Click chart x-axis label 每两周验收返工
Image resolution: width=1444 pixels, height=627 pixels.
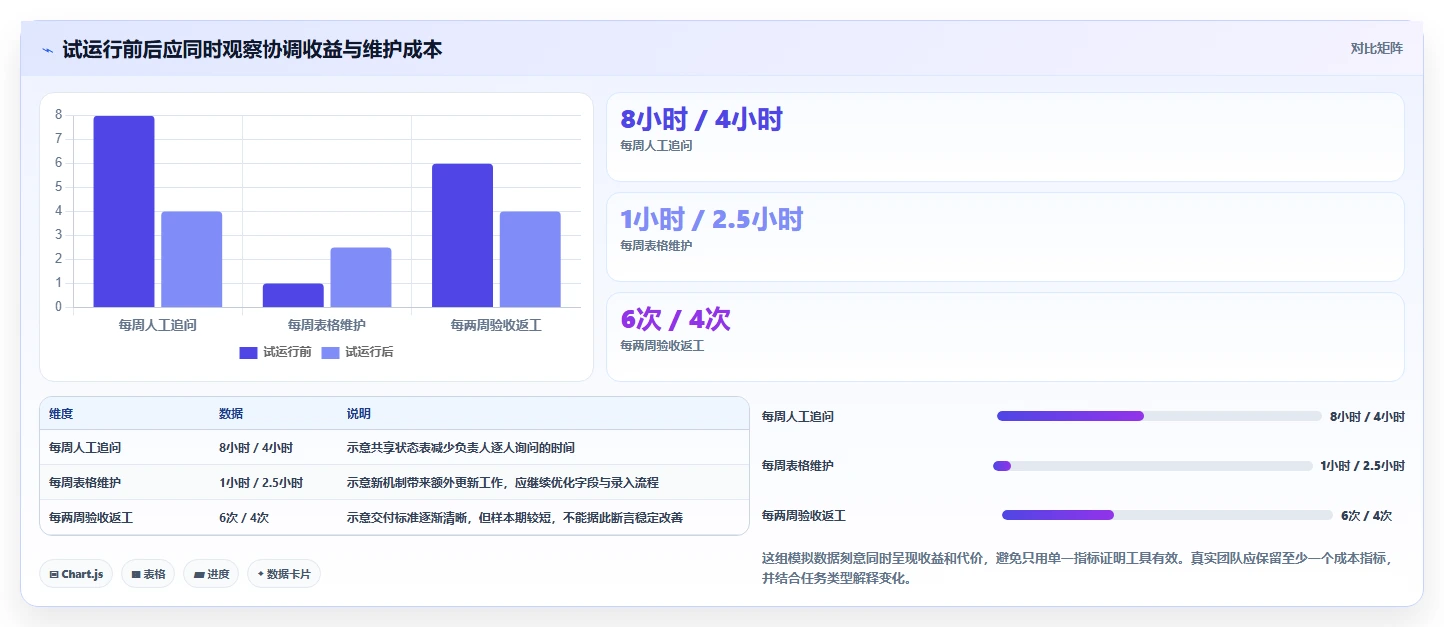coord(496,325)
